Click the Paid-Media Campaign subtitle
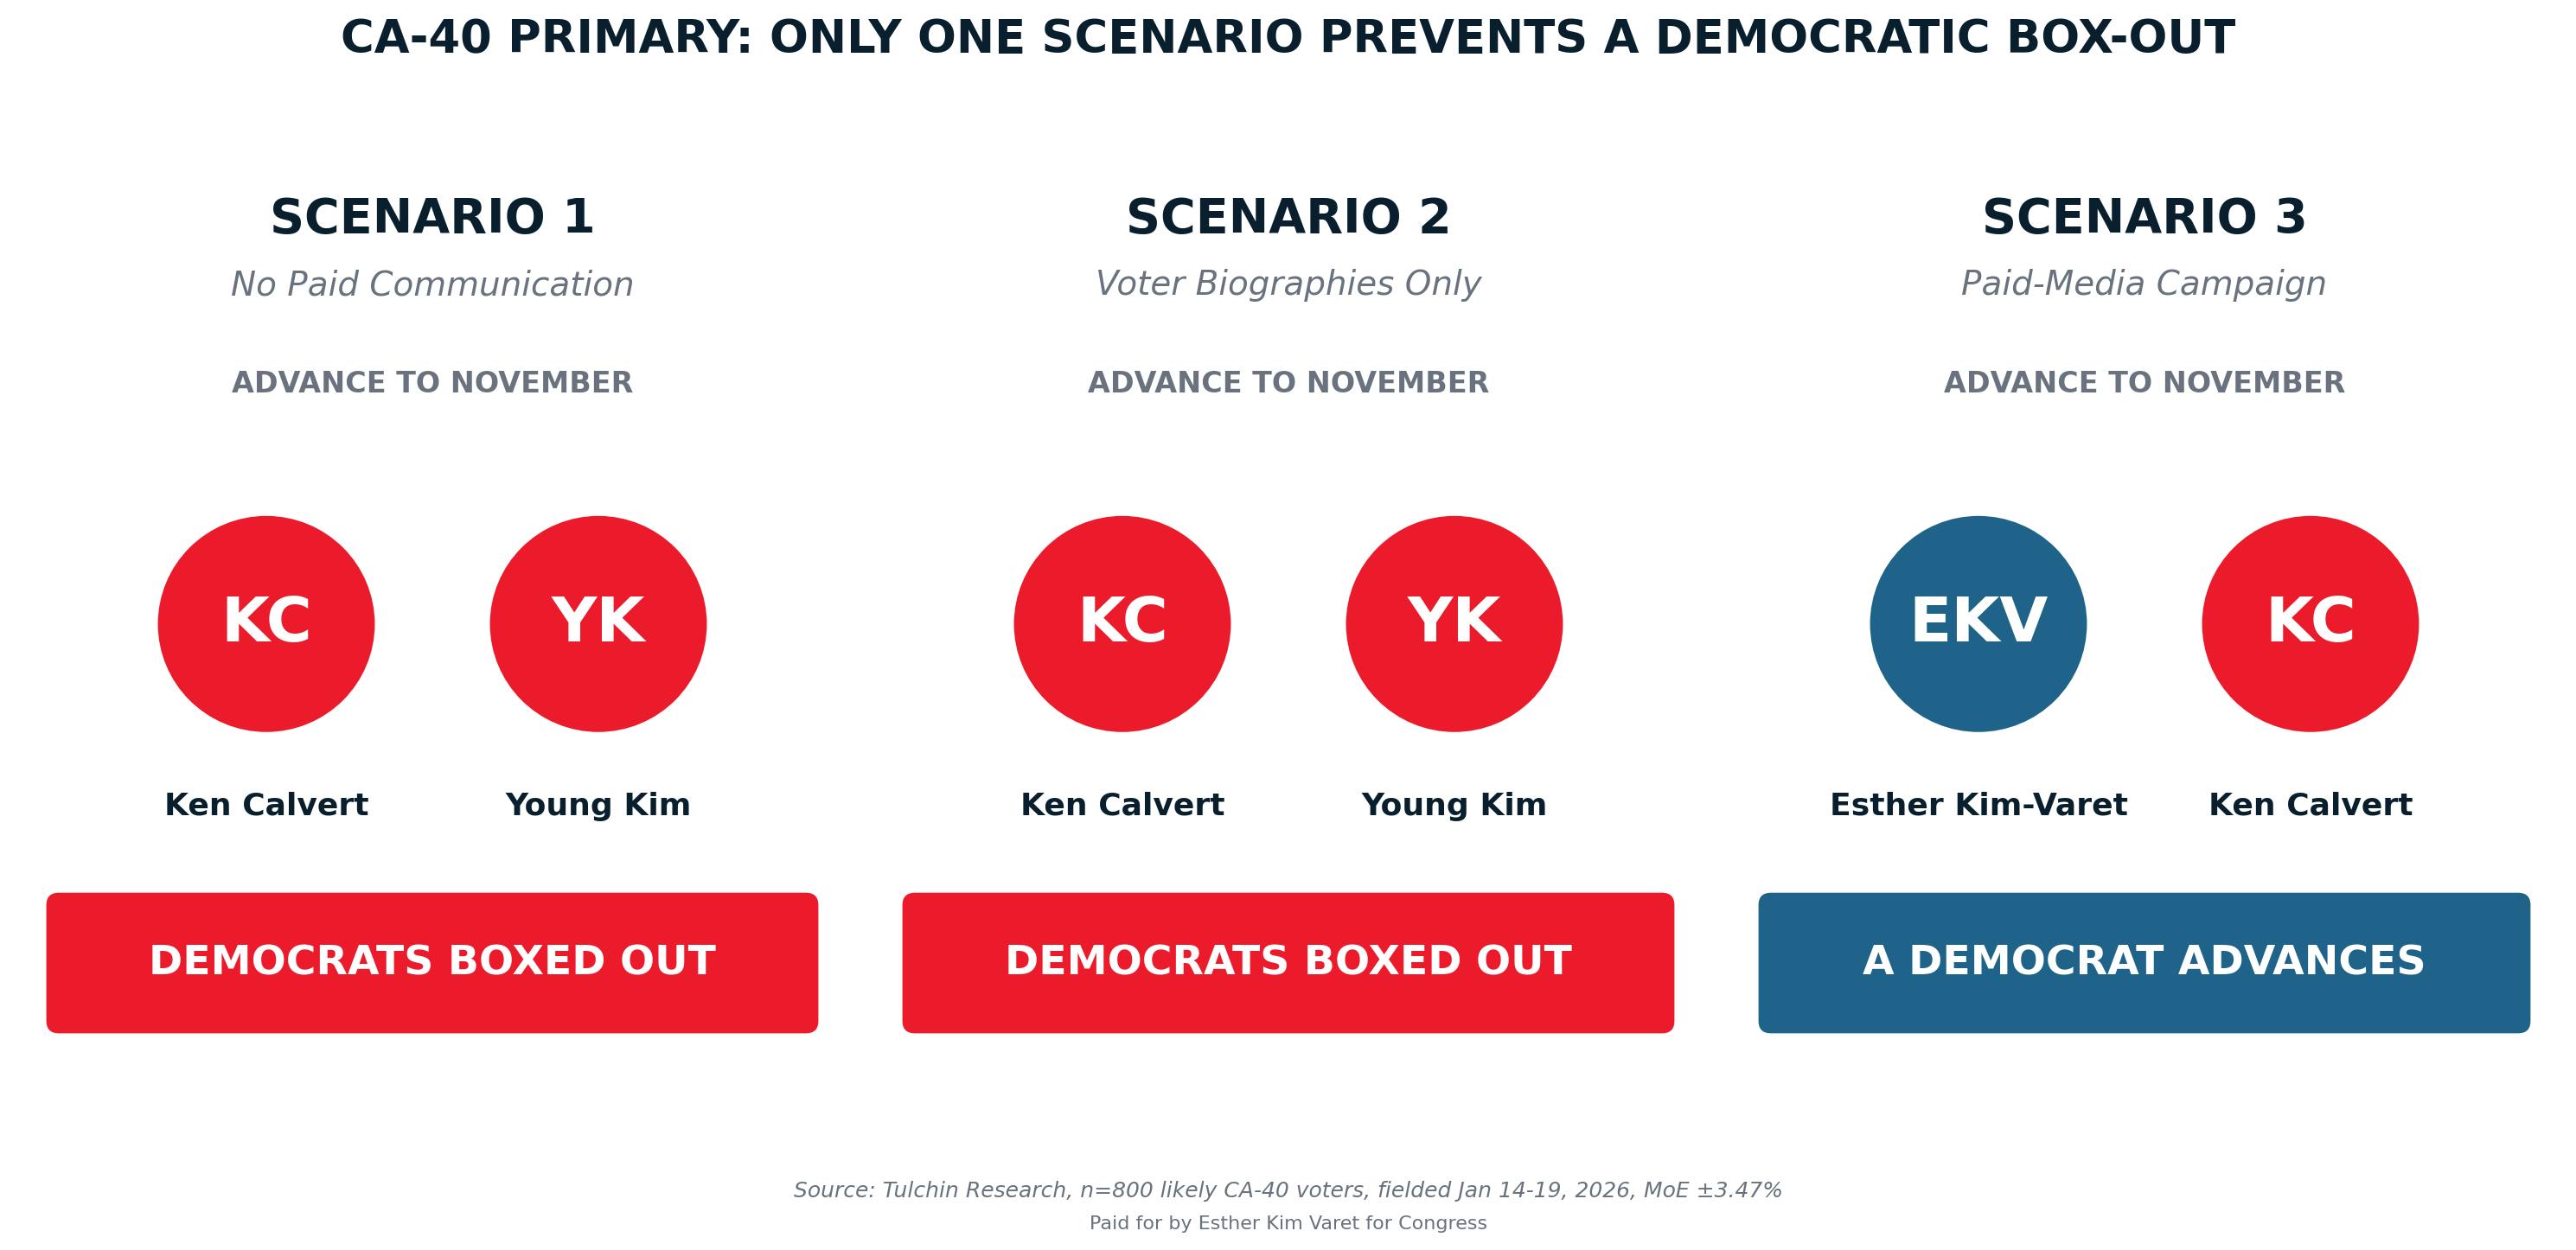This screenshot has width=2576, height=1250. point(2144,284)
